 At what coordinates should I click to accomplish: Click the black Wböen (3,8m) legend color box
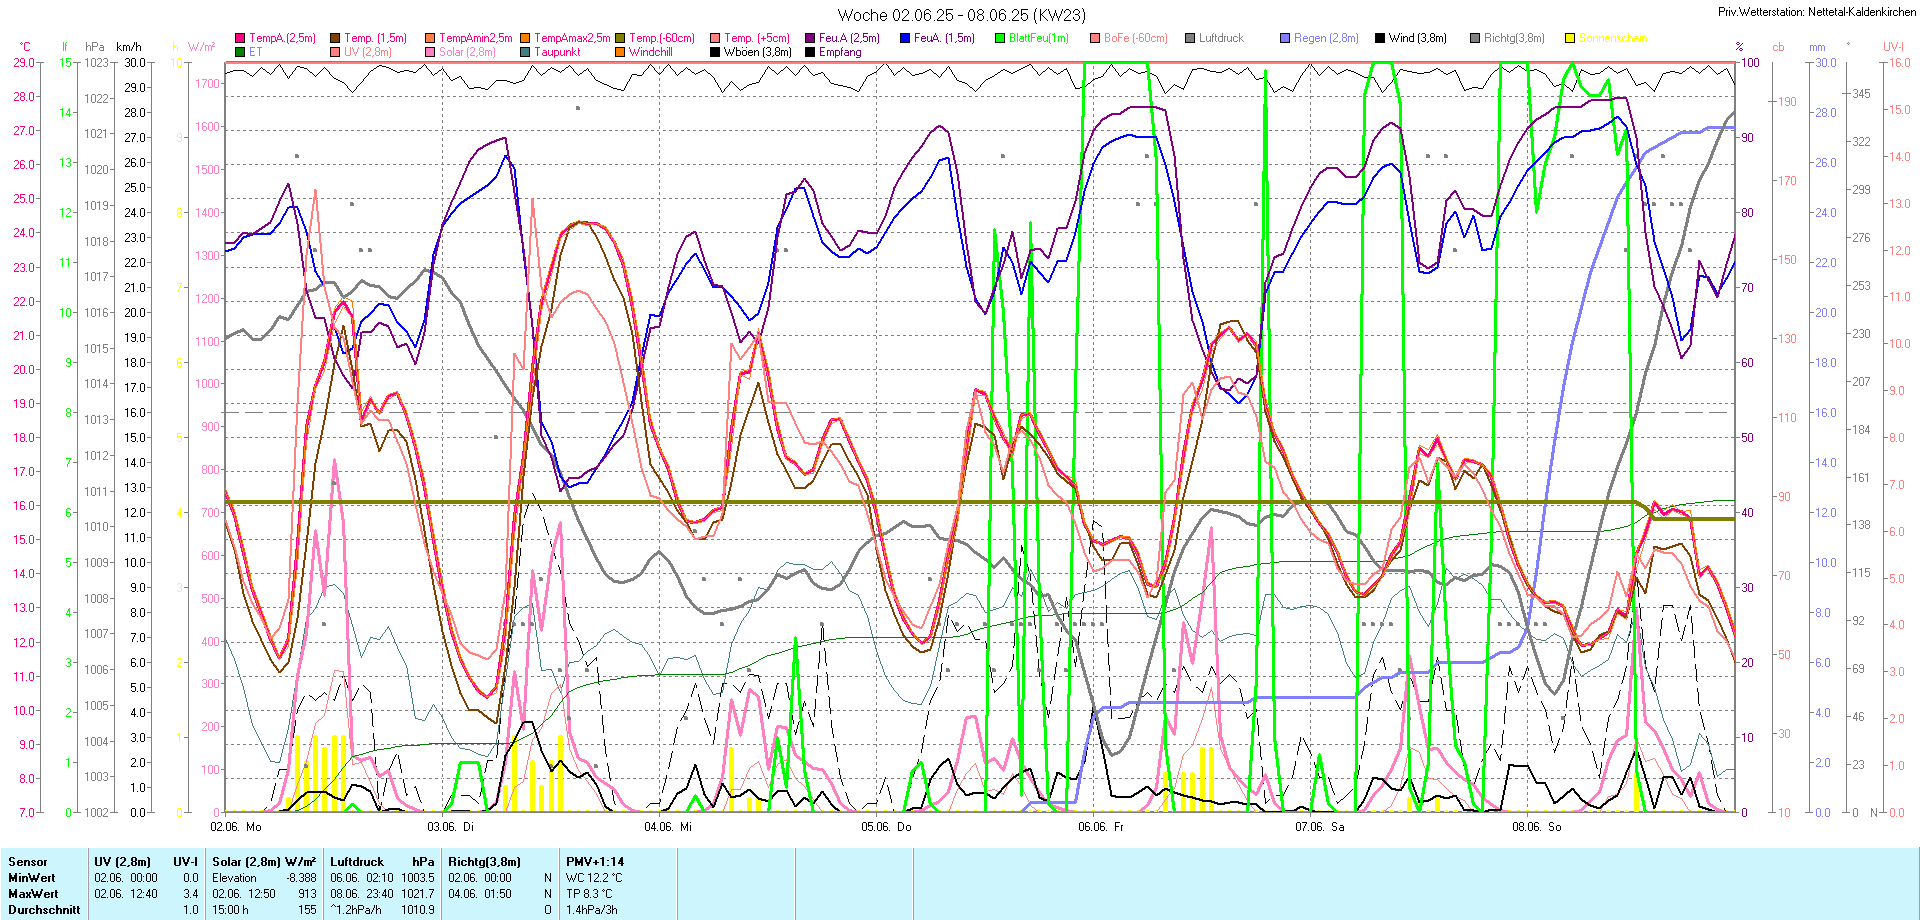[715, 52]
